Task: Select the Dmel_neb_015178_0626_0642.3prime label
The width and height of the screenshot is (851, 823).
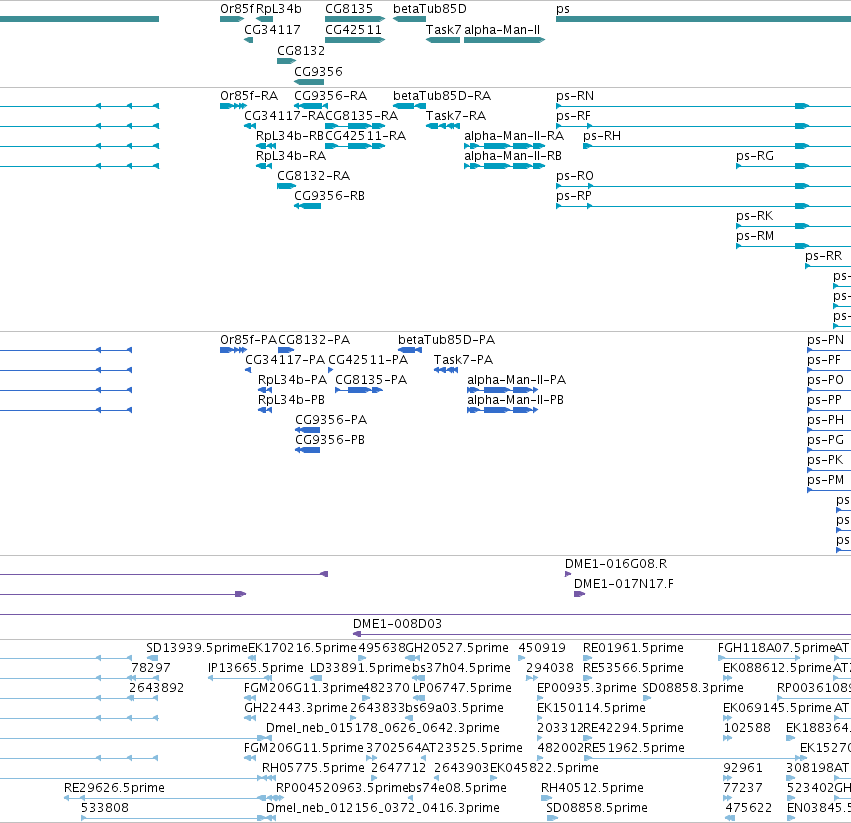Action: 382,728
